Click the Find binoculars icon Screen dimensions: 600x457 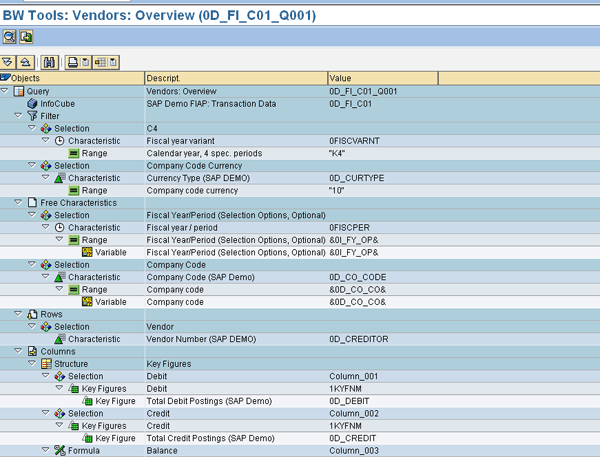[x=48, y=63]
